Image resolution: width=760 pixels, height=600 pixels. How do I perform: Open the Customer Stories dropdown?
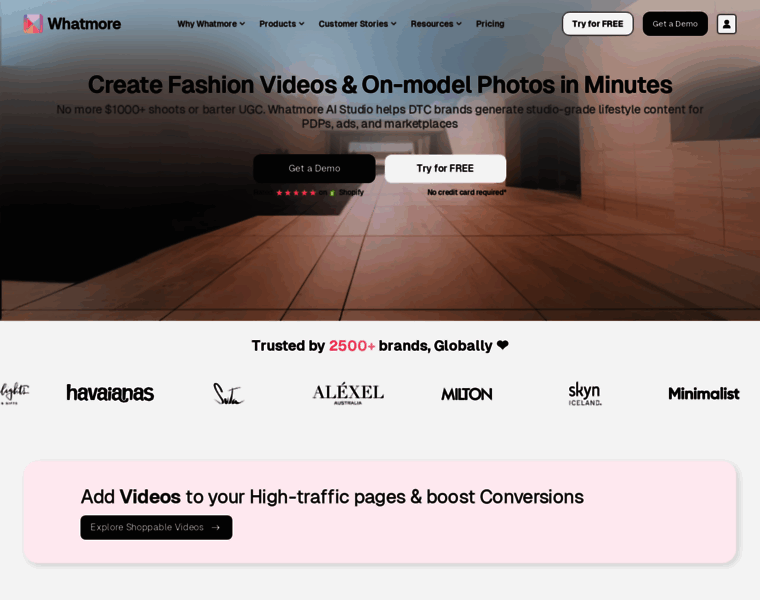(x=357, y=24)
